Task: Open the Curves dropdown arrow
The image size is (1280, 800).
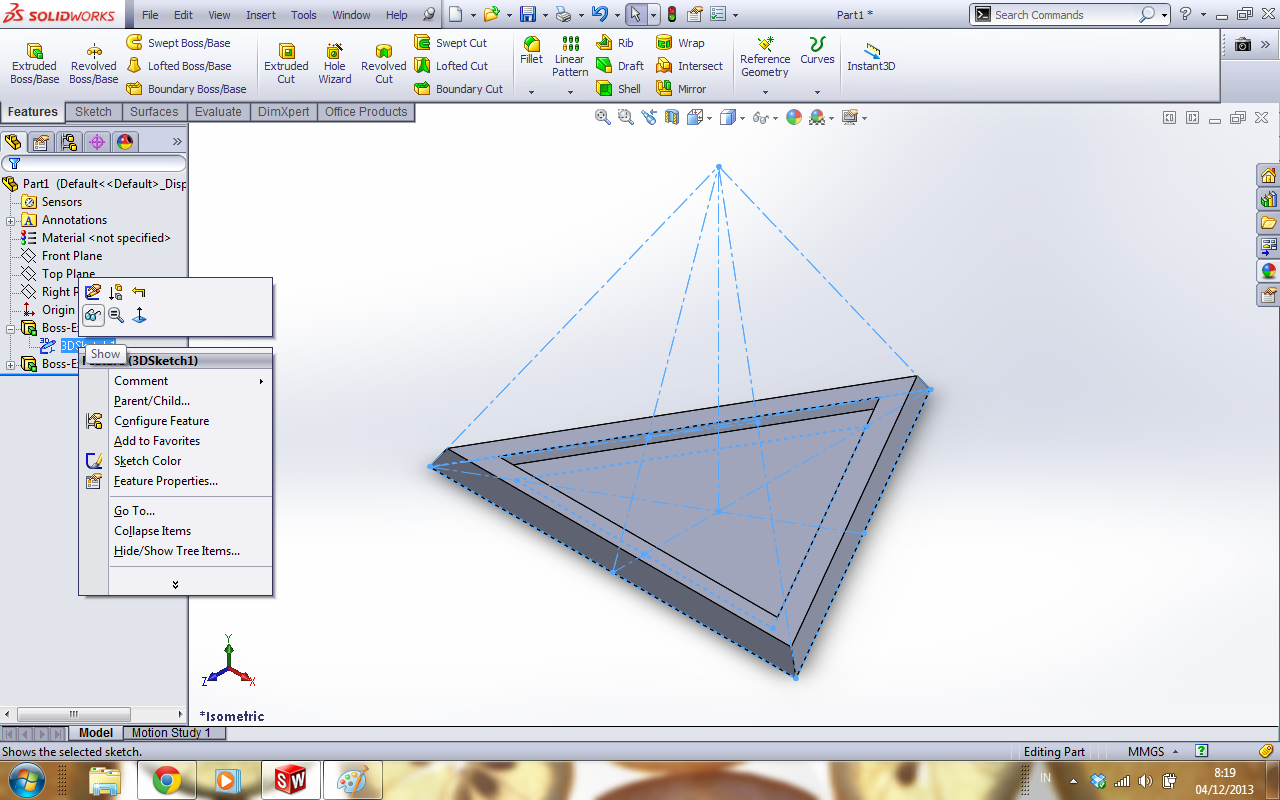Action: pos(817,92)
